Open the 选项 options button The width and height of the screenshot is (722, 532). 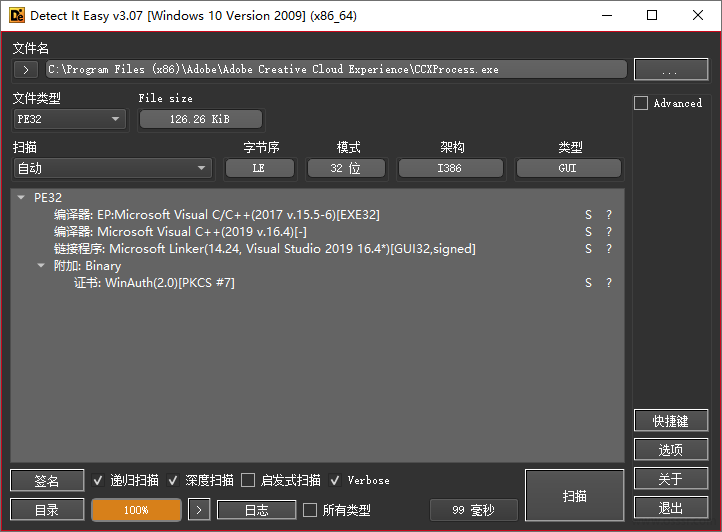click(x=670, y=450)
